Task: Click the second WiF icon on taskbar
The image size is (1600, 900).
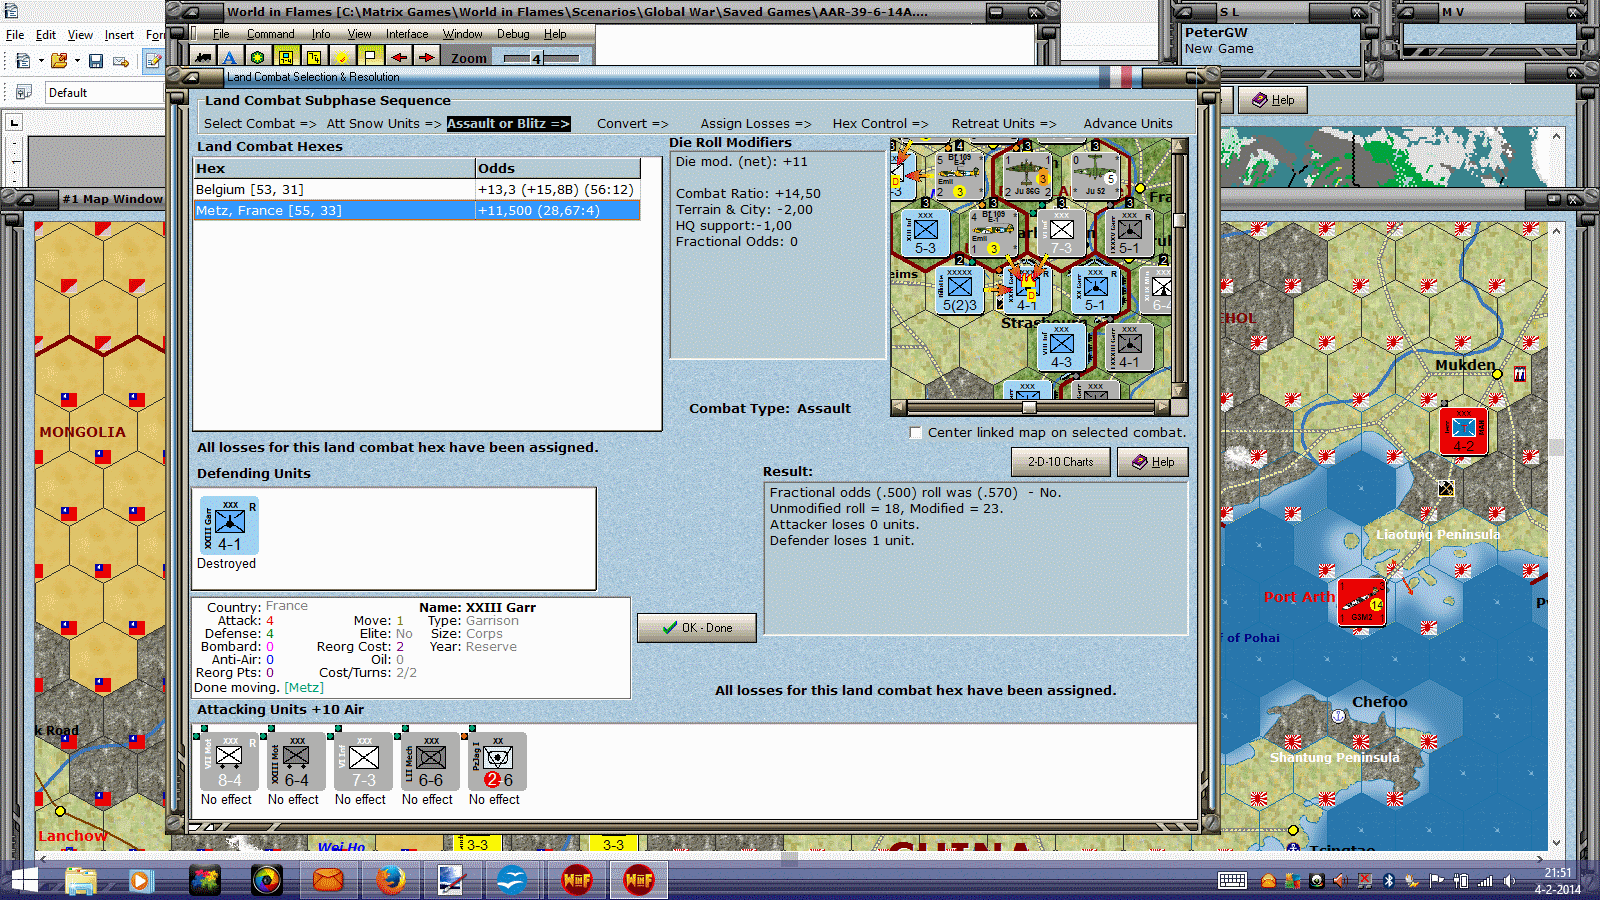Action: [639, 880]
